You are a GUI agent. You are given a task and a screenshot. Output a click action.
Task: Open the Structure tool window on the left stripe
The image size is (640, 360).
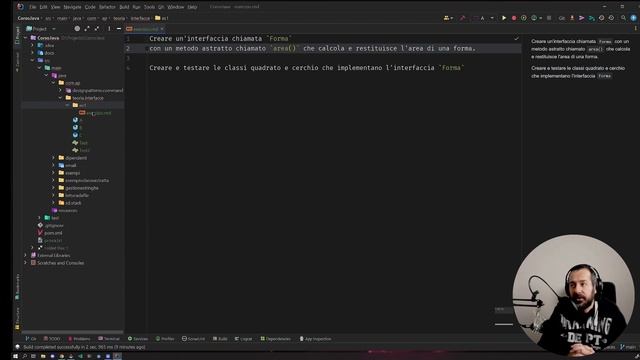click(x=17, y=319)
